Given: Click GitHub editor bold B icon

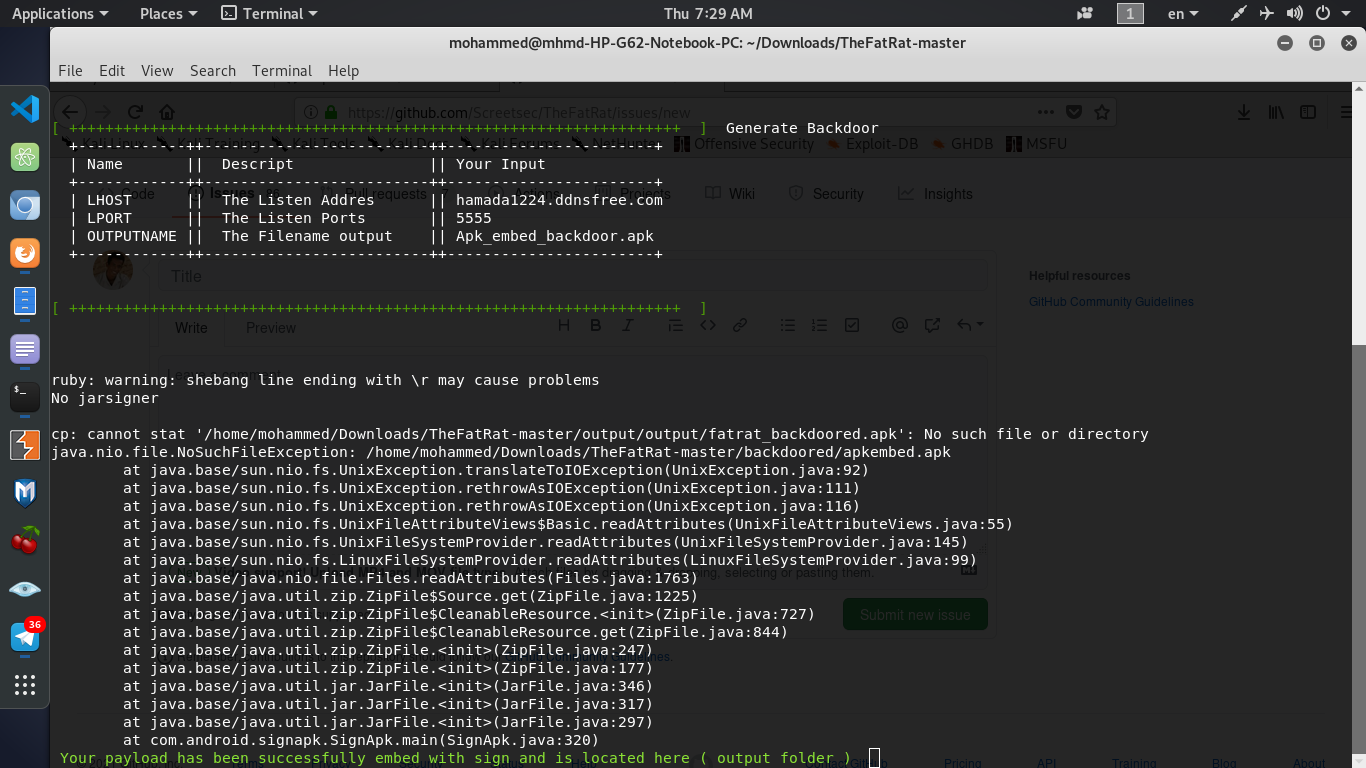Looking at the screenshot, I should [x=596, y=325].
